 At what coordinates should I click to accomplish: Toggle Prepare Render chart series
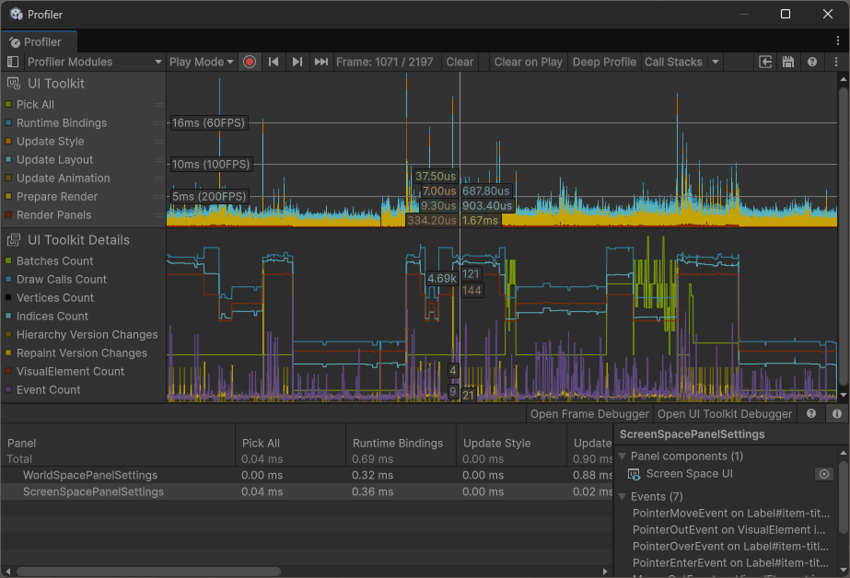[x=8, y=196]
